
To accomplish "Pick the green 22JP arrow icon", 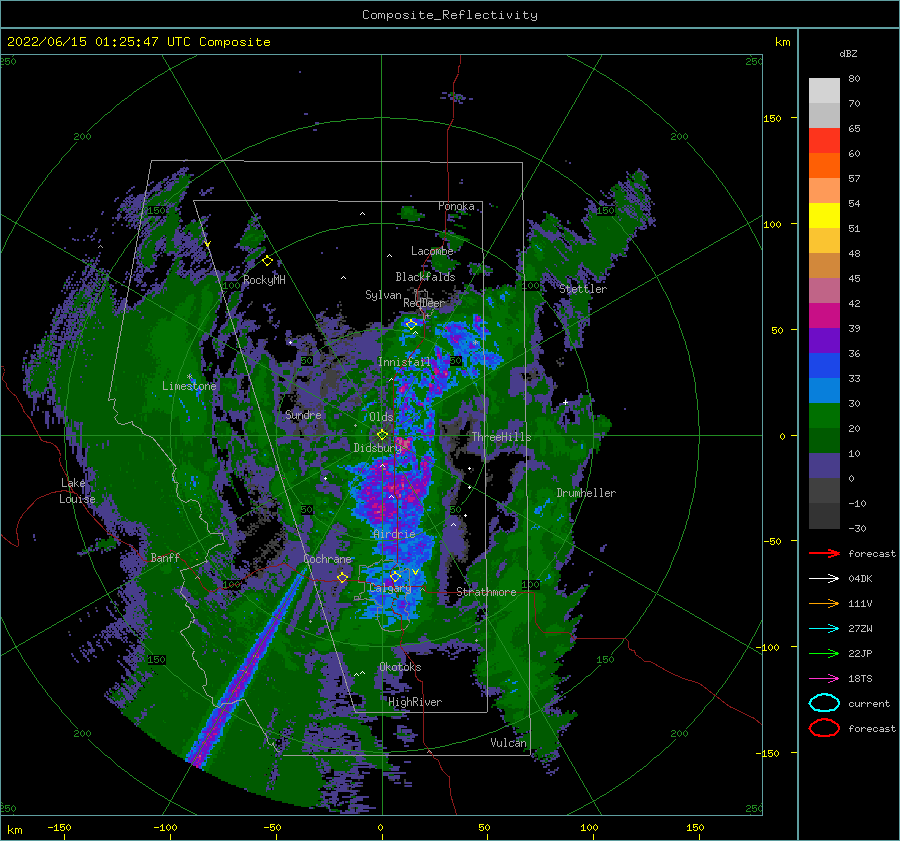I will coord(824,653).
